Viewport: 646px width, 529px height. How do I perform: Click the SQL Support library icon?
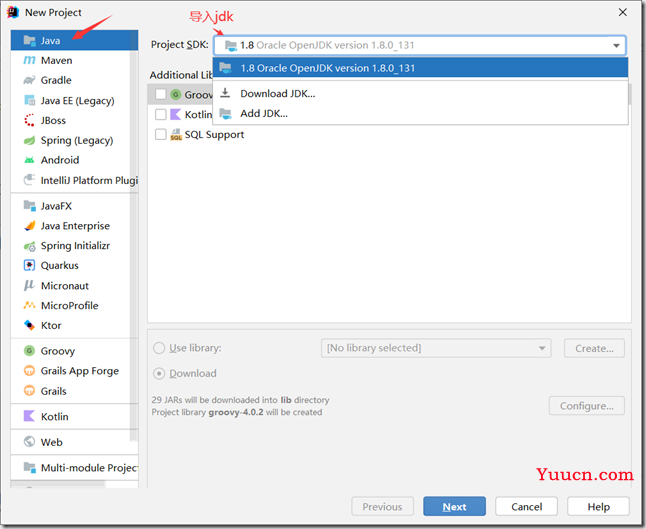coord(176,134)
